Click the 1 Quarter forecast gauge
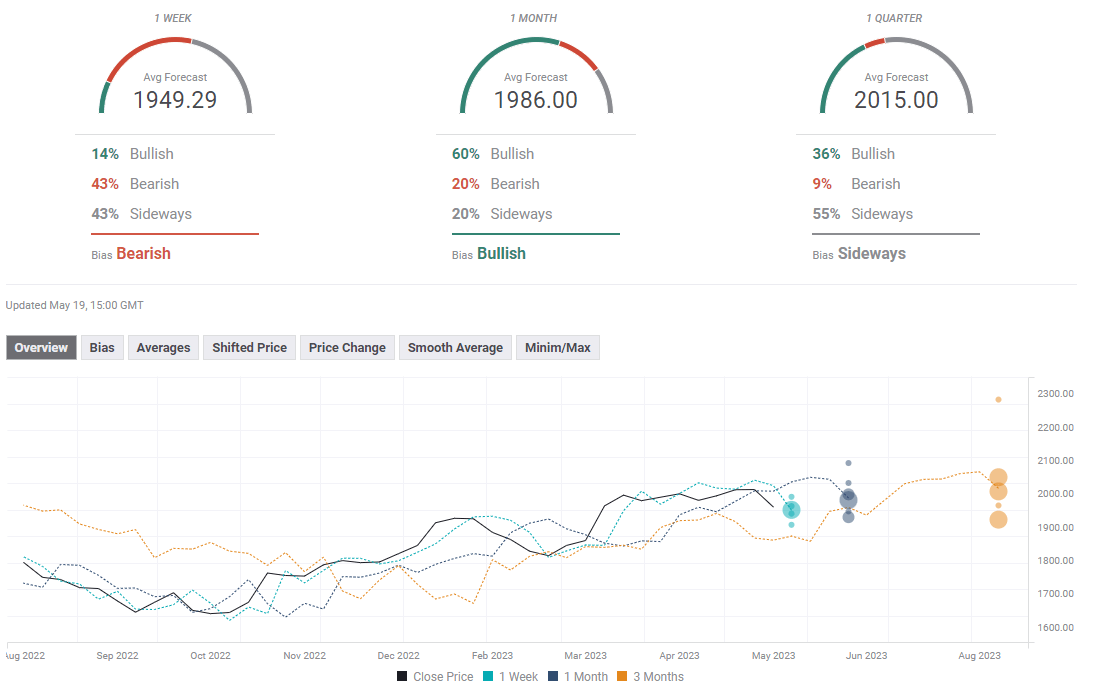 [x=896, y=80]
